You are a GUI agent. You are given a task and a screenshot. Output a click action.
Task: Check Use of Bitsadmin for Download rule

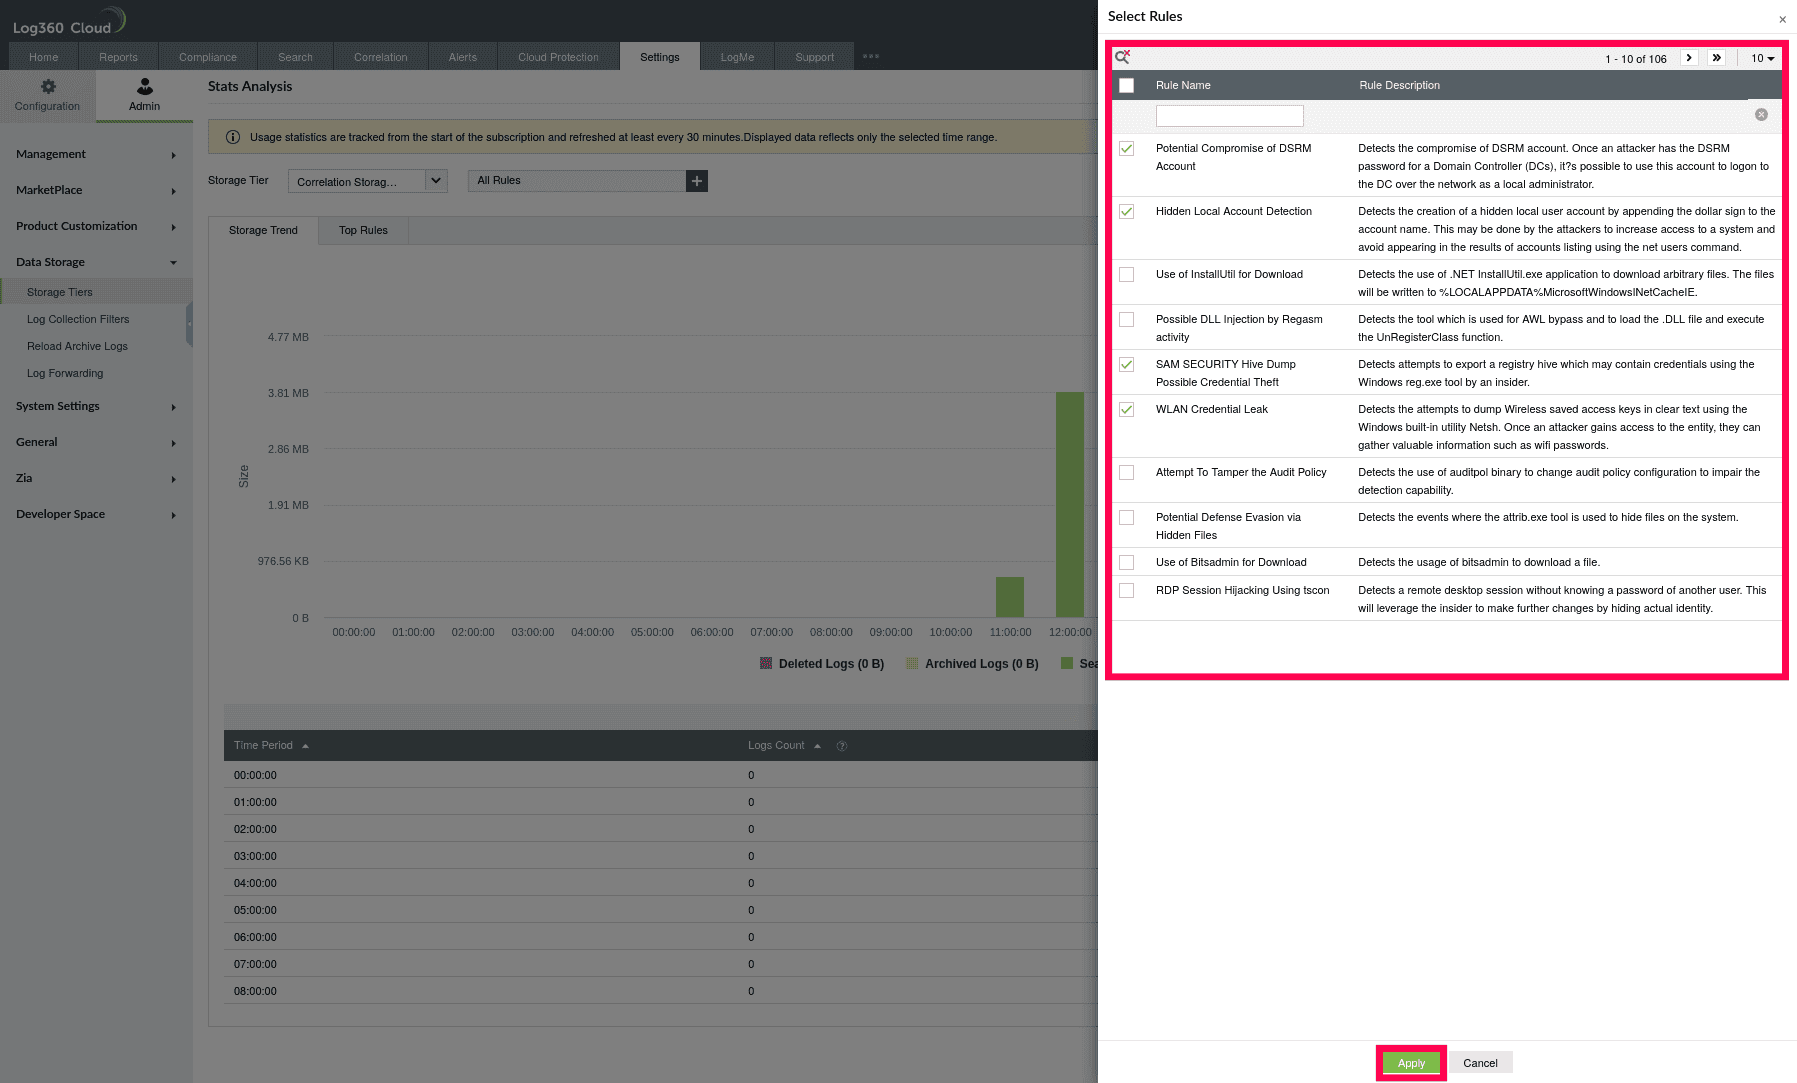[x=1127, y=563]
